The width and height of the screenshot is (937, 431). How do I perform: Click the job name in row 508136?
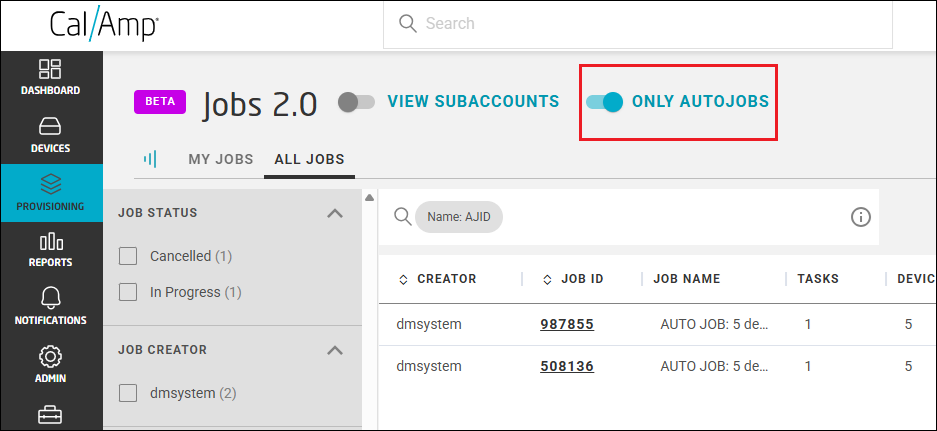click(714, 366)
